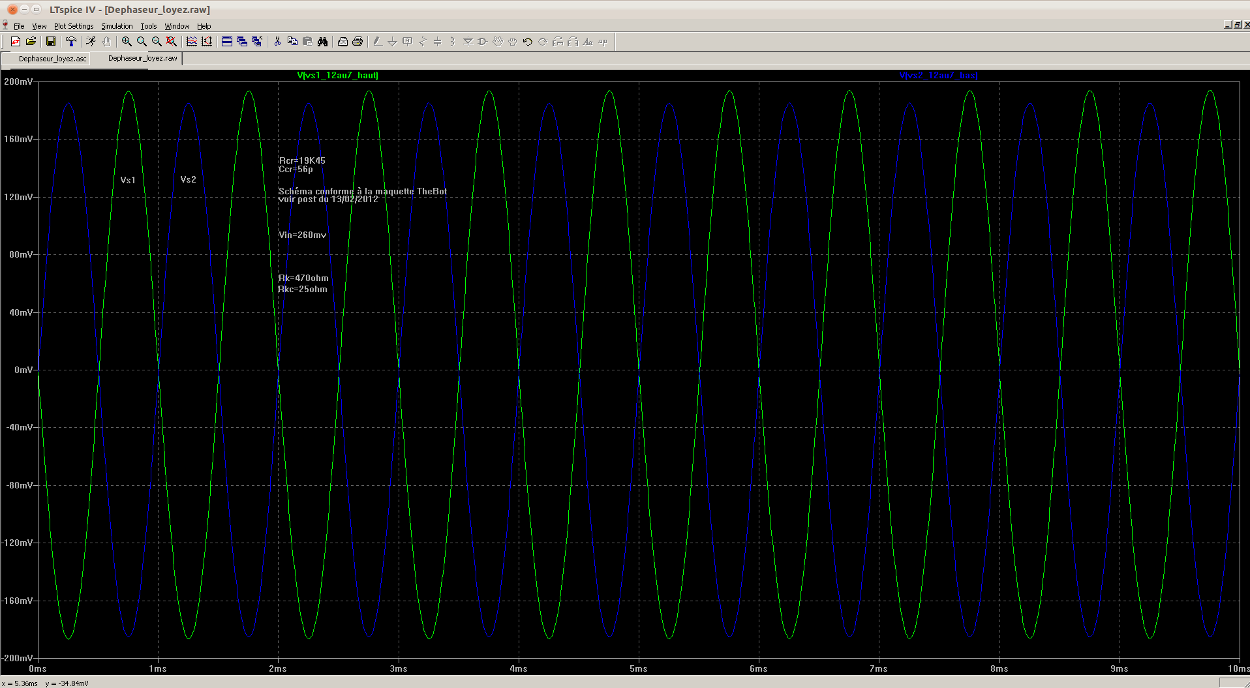This screenshot has height=688, width=1250.
Task: Click the SPICE directive .op icon
Action: 604,41
